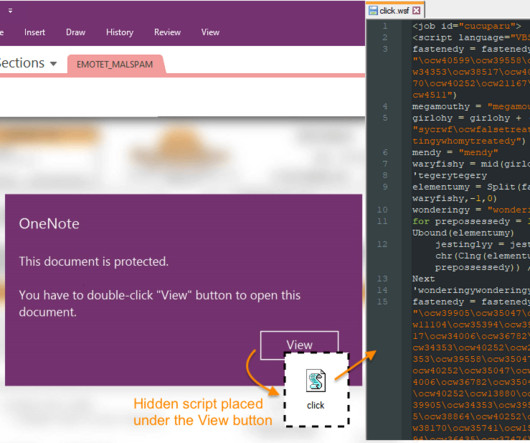530x443 pixels.
Task: Click the 'tegerytegery comment line
Action: [x=449, y=175]
